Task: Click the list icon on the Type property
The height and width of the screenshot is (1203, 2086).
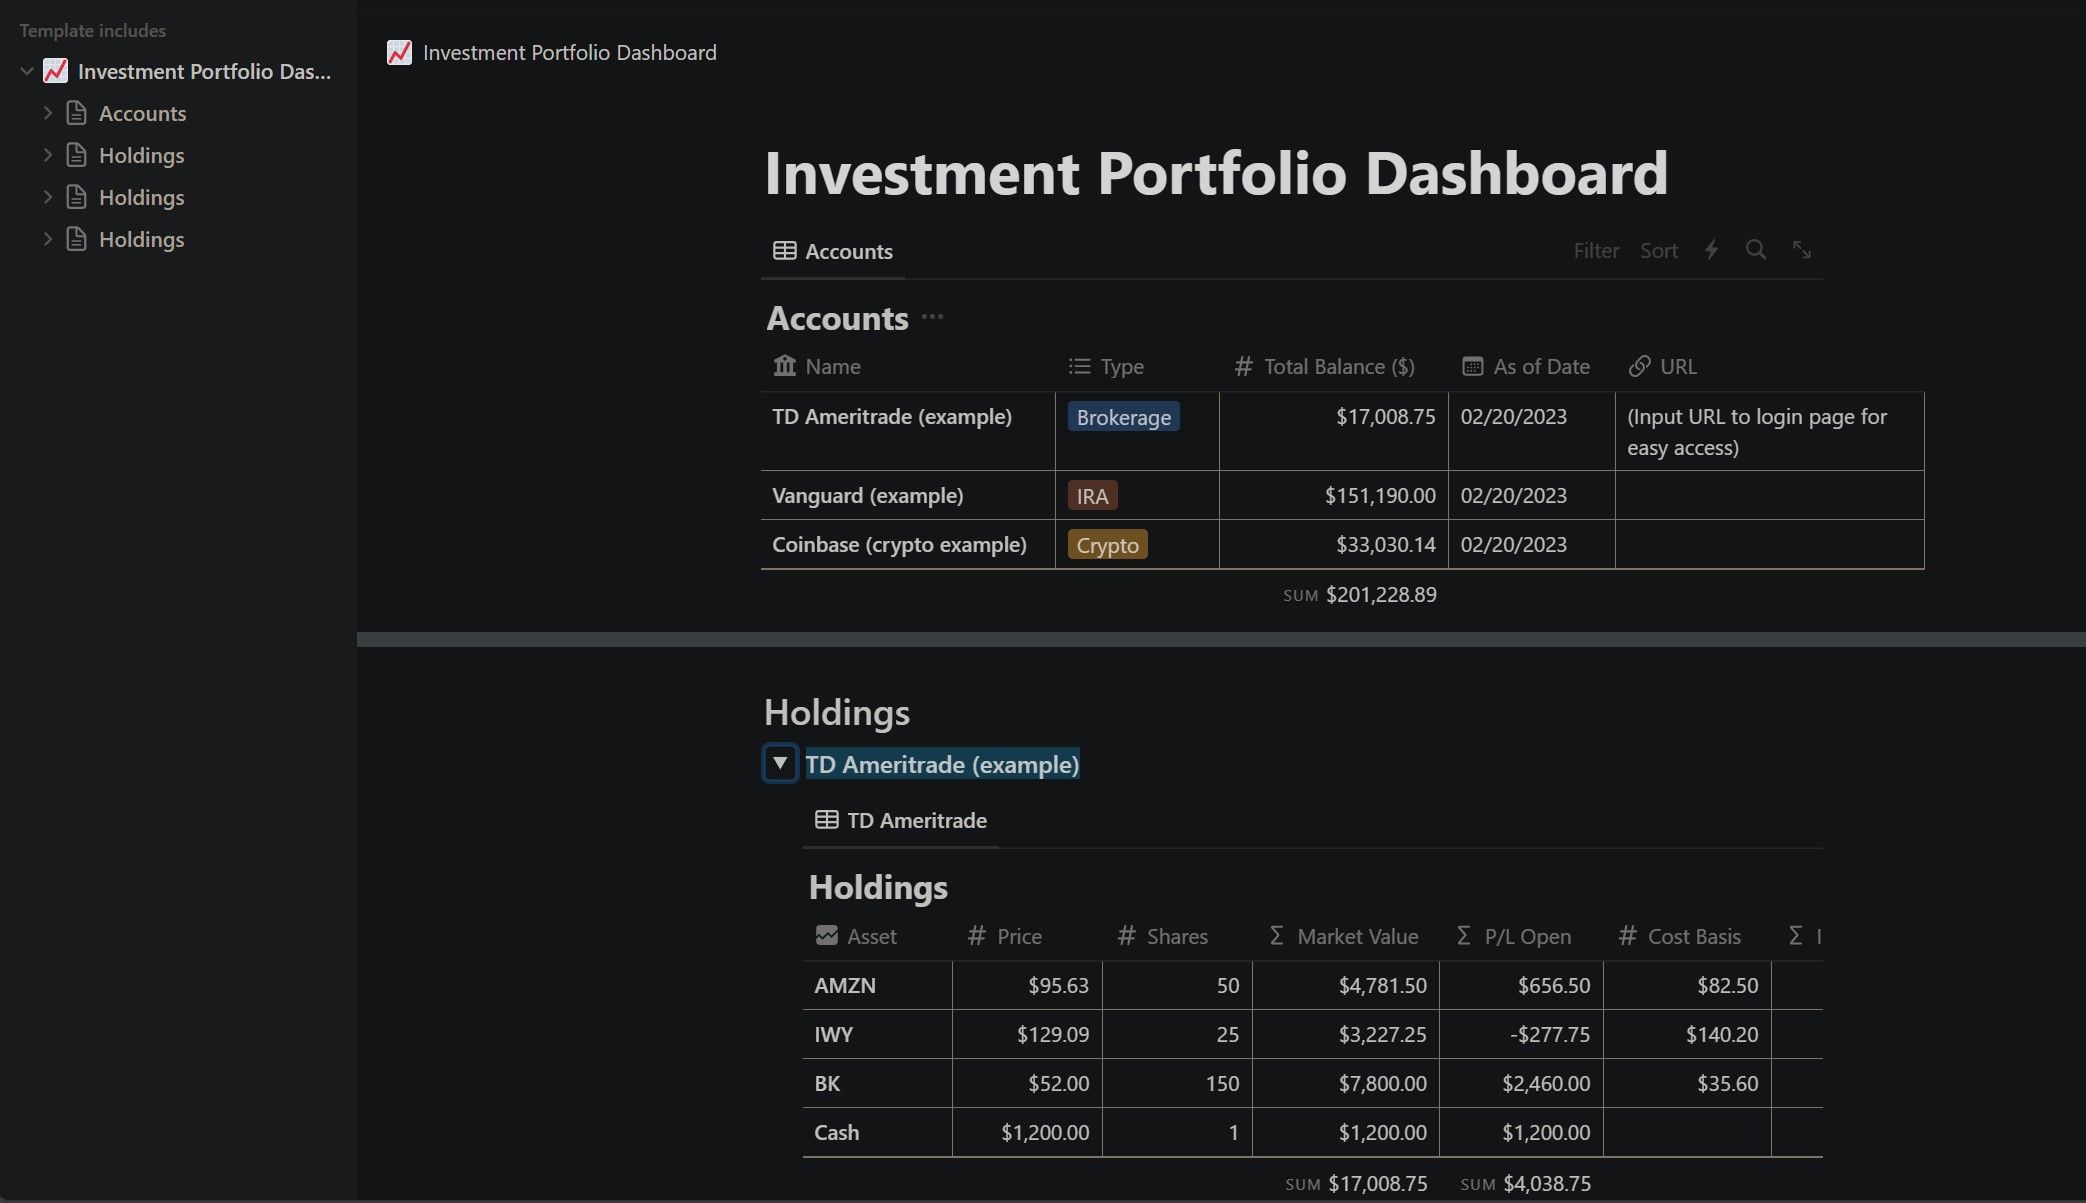Action: point(1078,366)
